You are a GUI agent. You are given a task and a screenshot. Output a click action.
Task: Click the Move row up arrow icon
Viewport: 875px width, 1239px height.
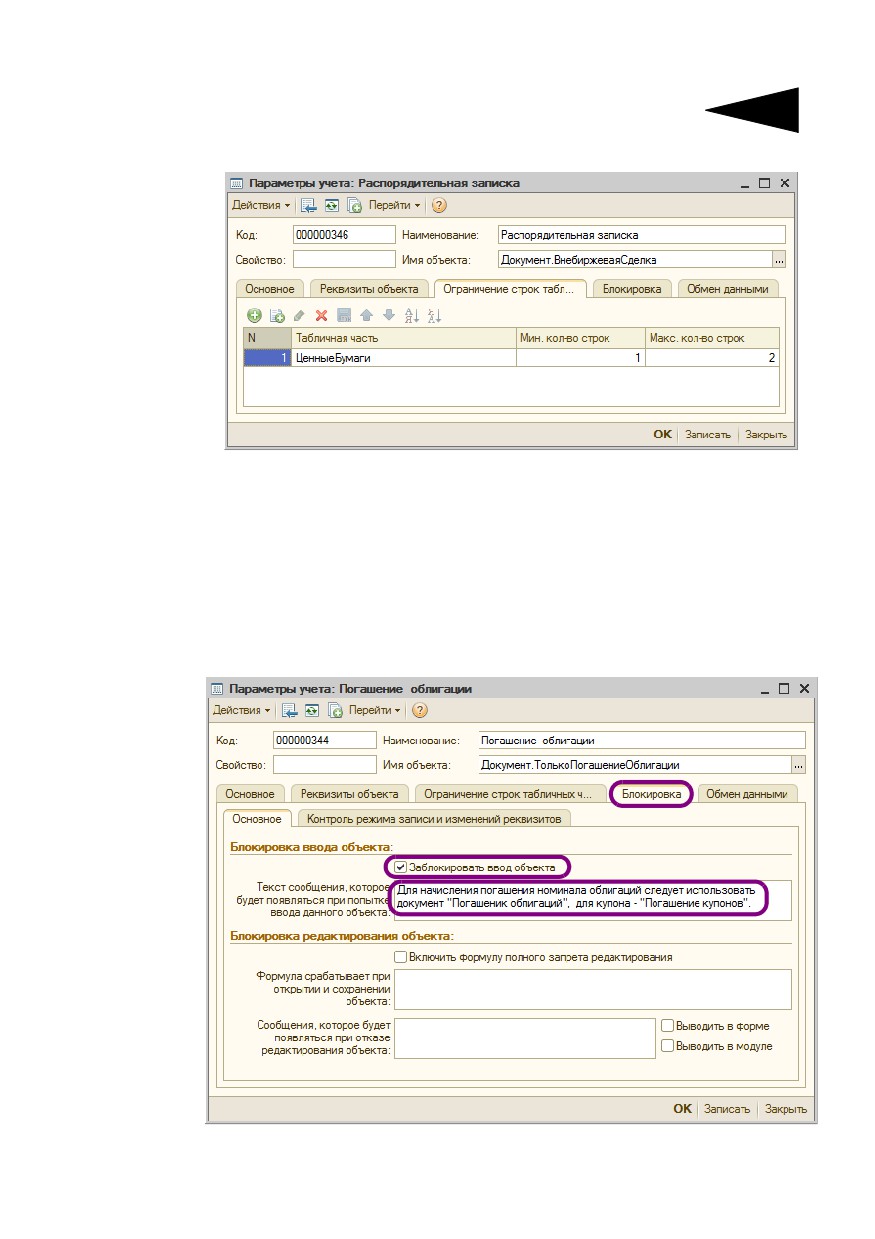[x=366, y=315]
